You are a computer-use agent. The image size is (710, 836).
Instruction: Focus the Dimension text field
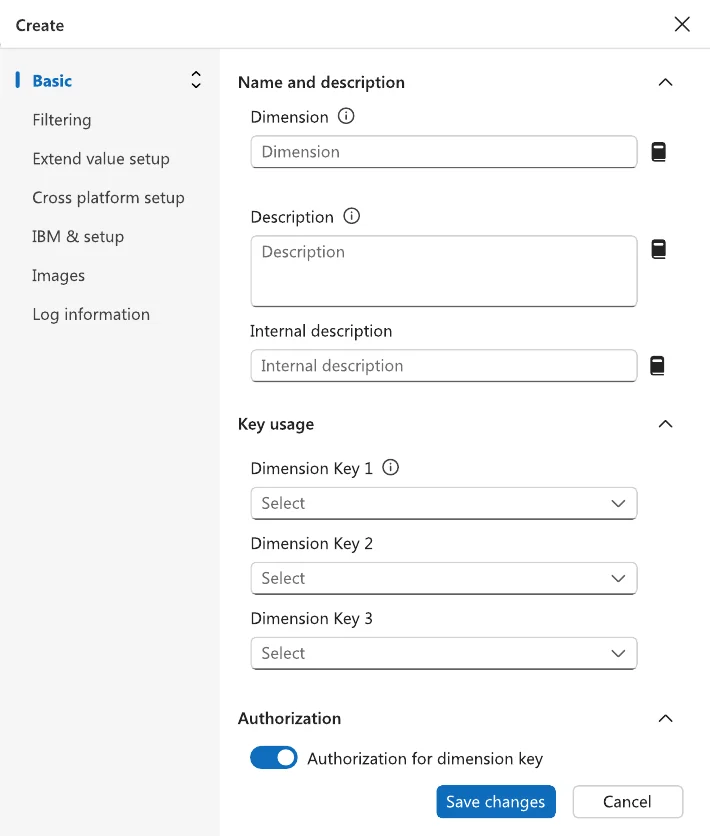[x=444, y=152]
